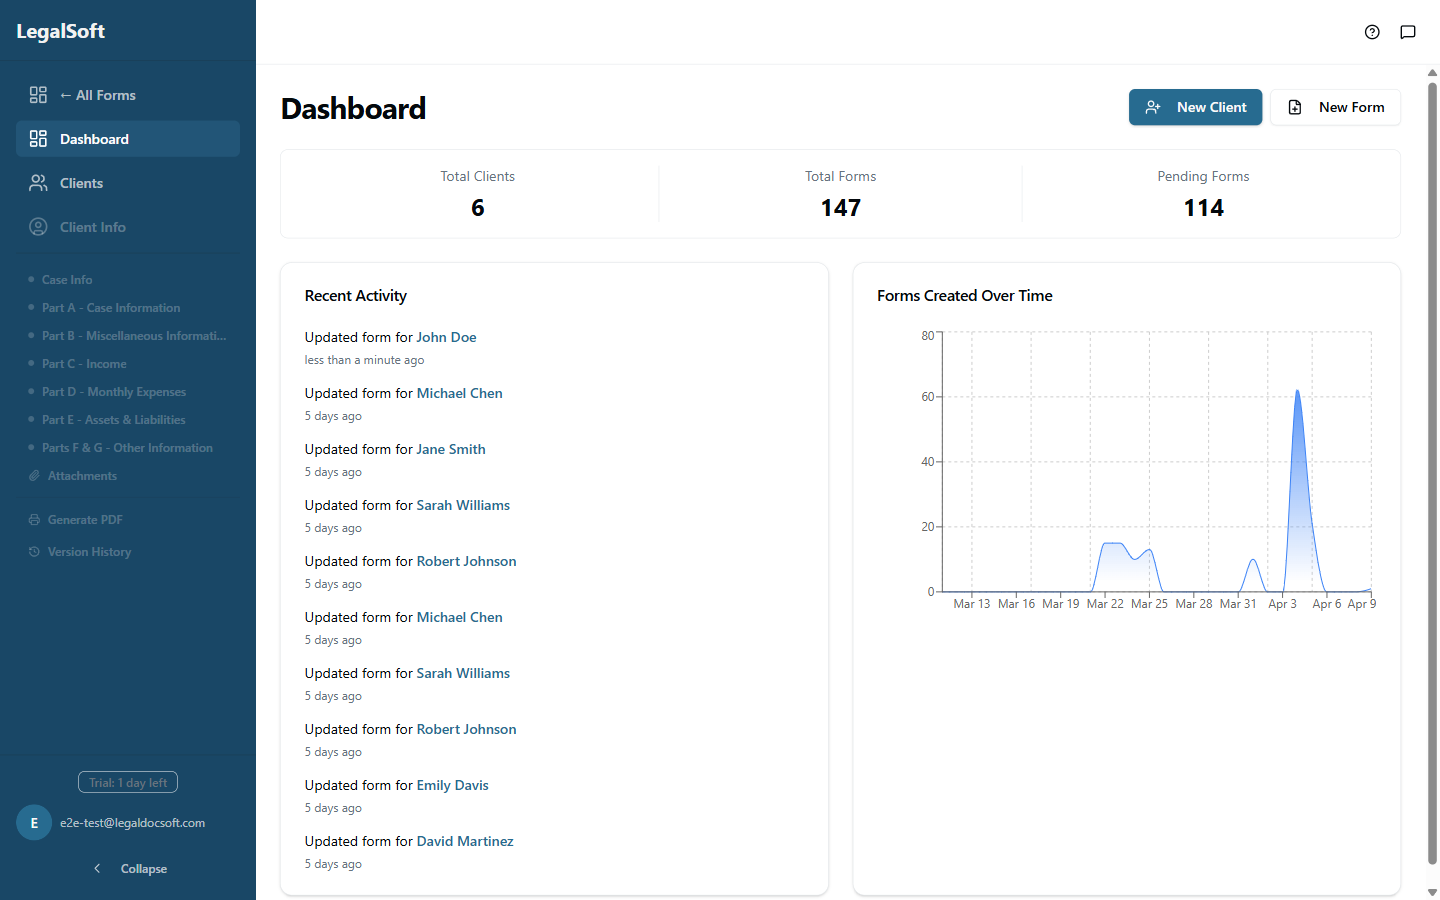This screenshot has width=1440, height=900.
Task: Click the help question mark icon
Action: (x=1372, y=32)
